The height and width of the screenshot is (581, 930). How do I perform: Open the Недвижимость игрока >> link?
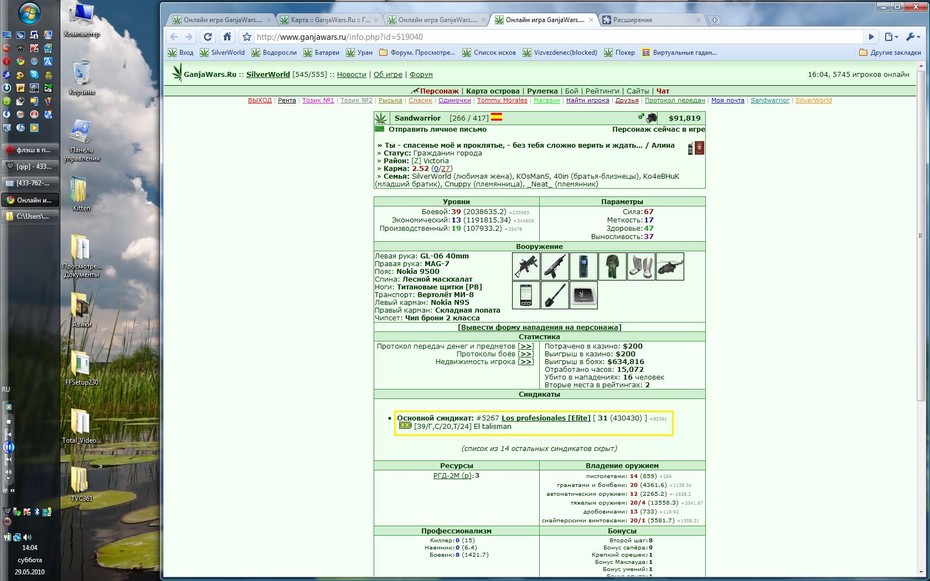525,362
